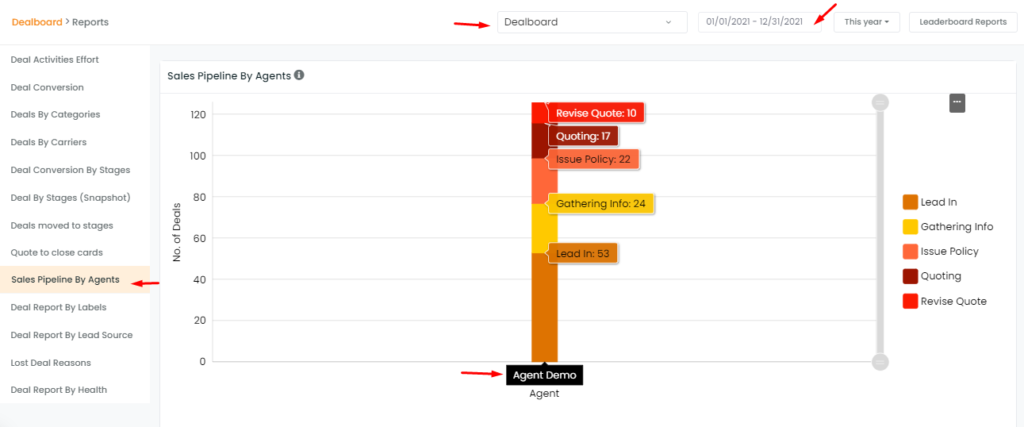The height and width of the screenshot is (427, 1024).
Task: Click the top scrollbar grip handle
Action: point(880,103)
